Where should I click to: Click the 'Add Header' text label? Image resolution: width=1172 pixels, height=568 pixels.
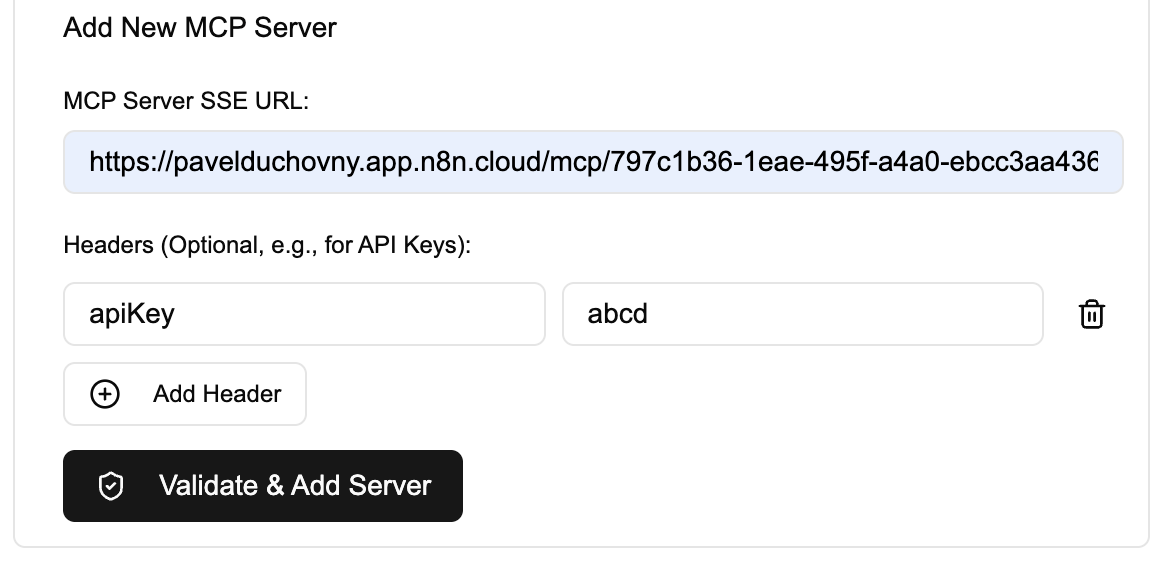(217, 395)
